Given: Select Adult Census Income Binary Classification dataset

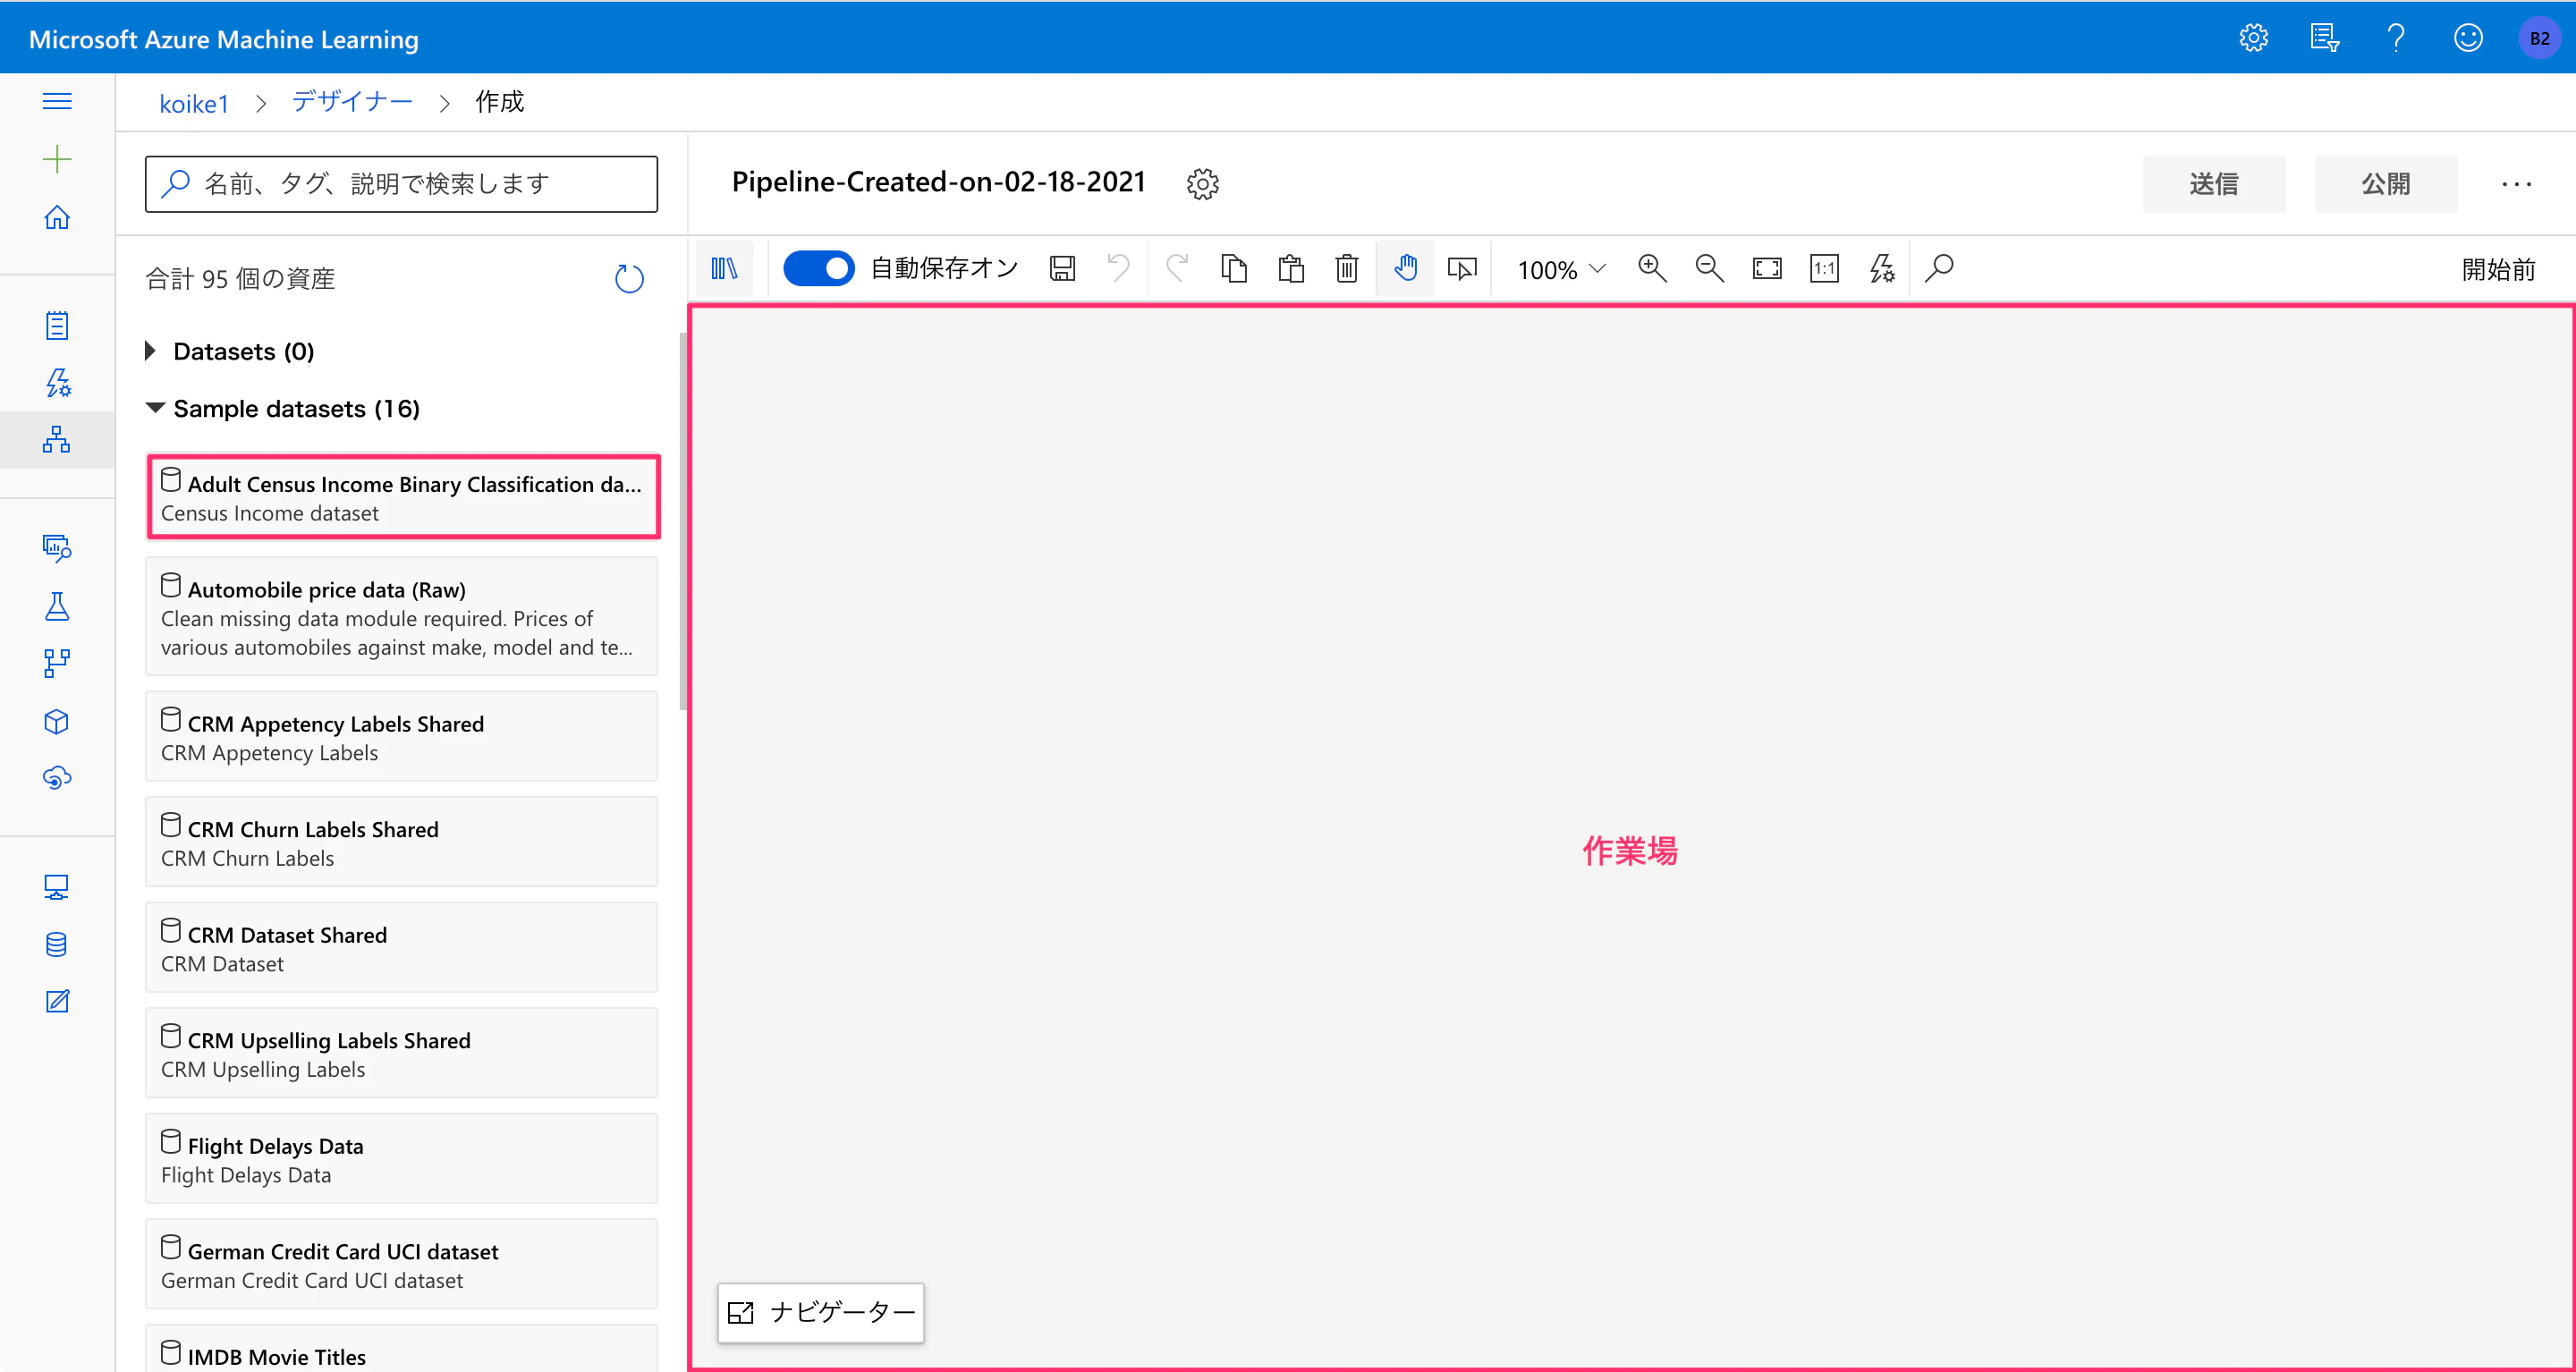Looking at the screenshot, I should (x=402, y=497).
